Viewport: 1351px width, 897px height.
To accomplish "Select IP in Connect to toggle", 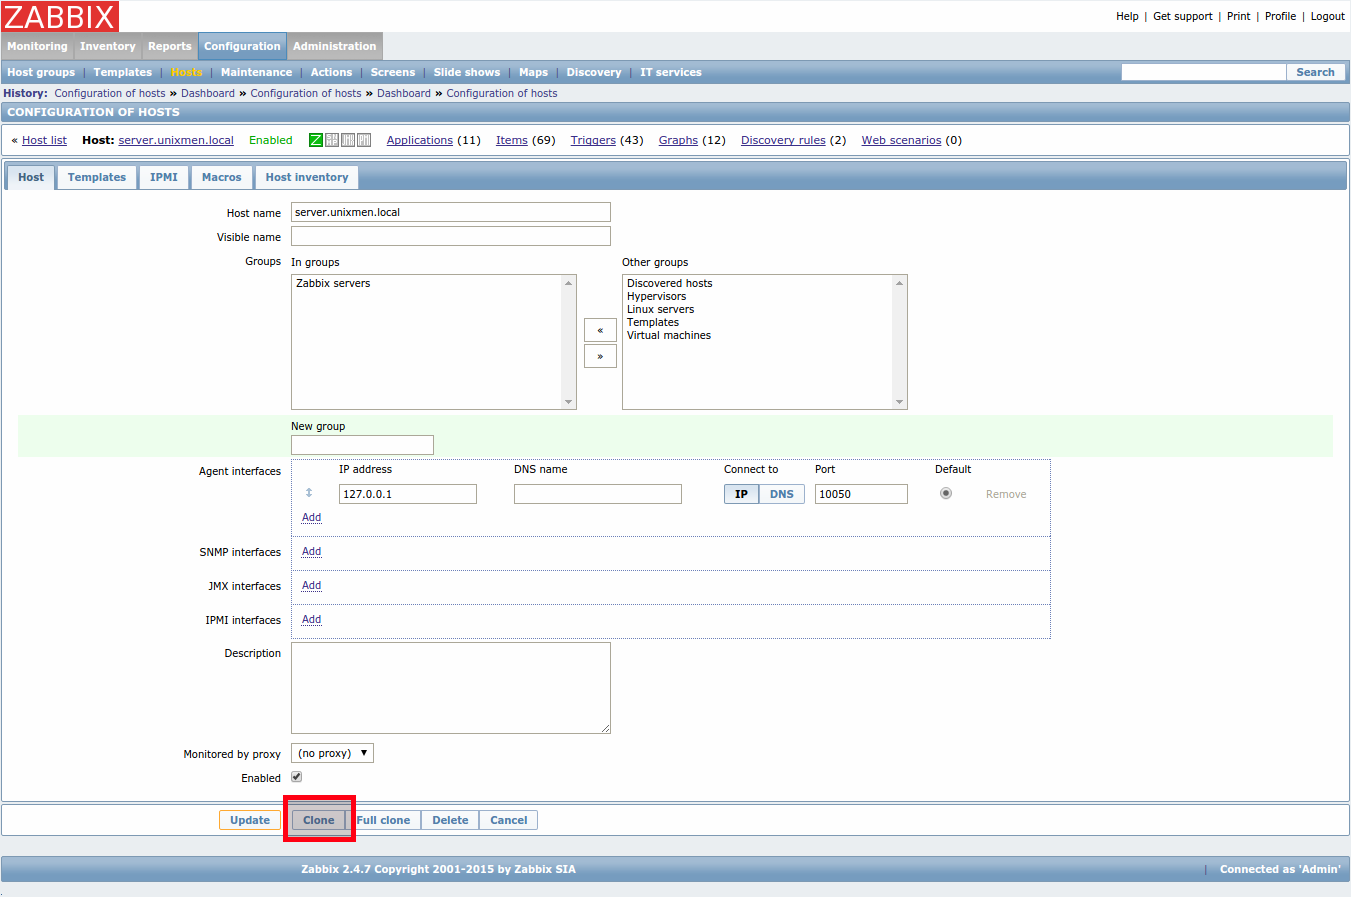I will click(741, 494).
